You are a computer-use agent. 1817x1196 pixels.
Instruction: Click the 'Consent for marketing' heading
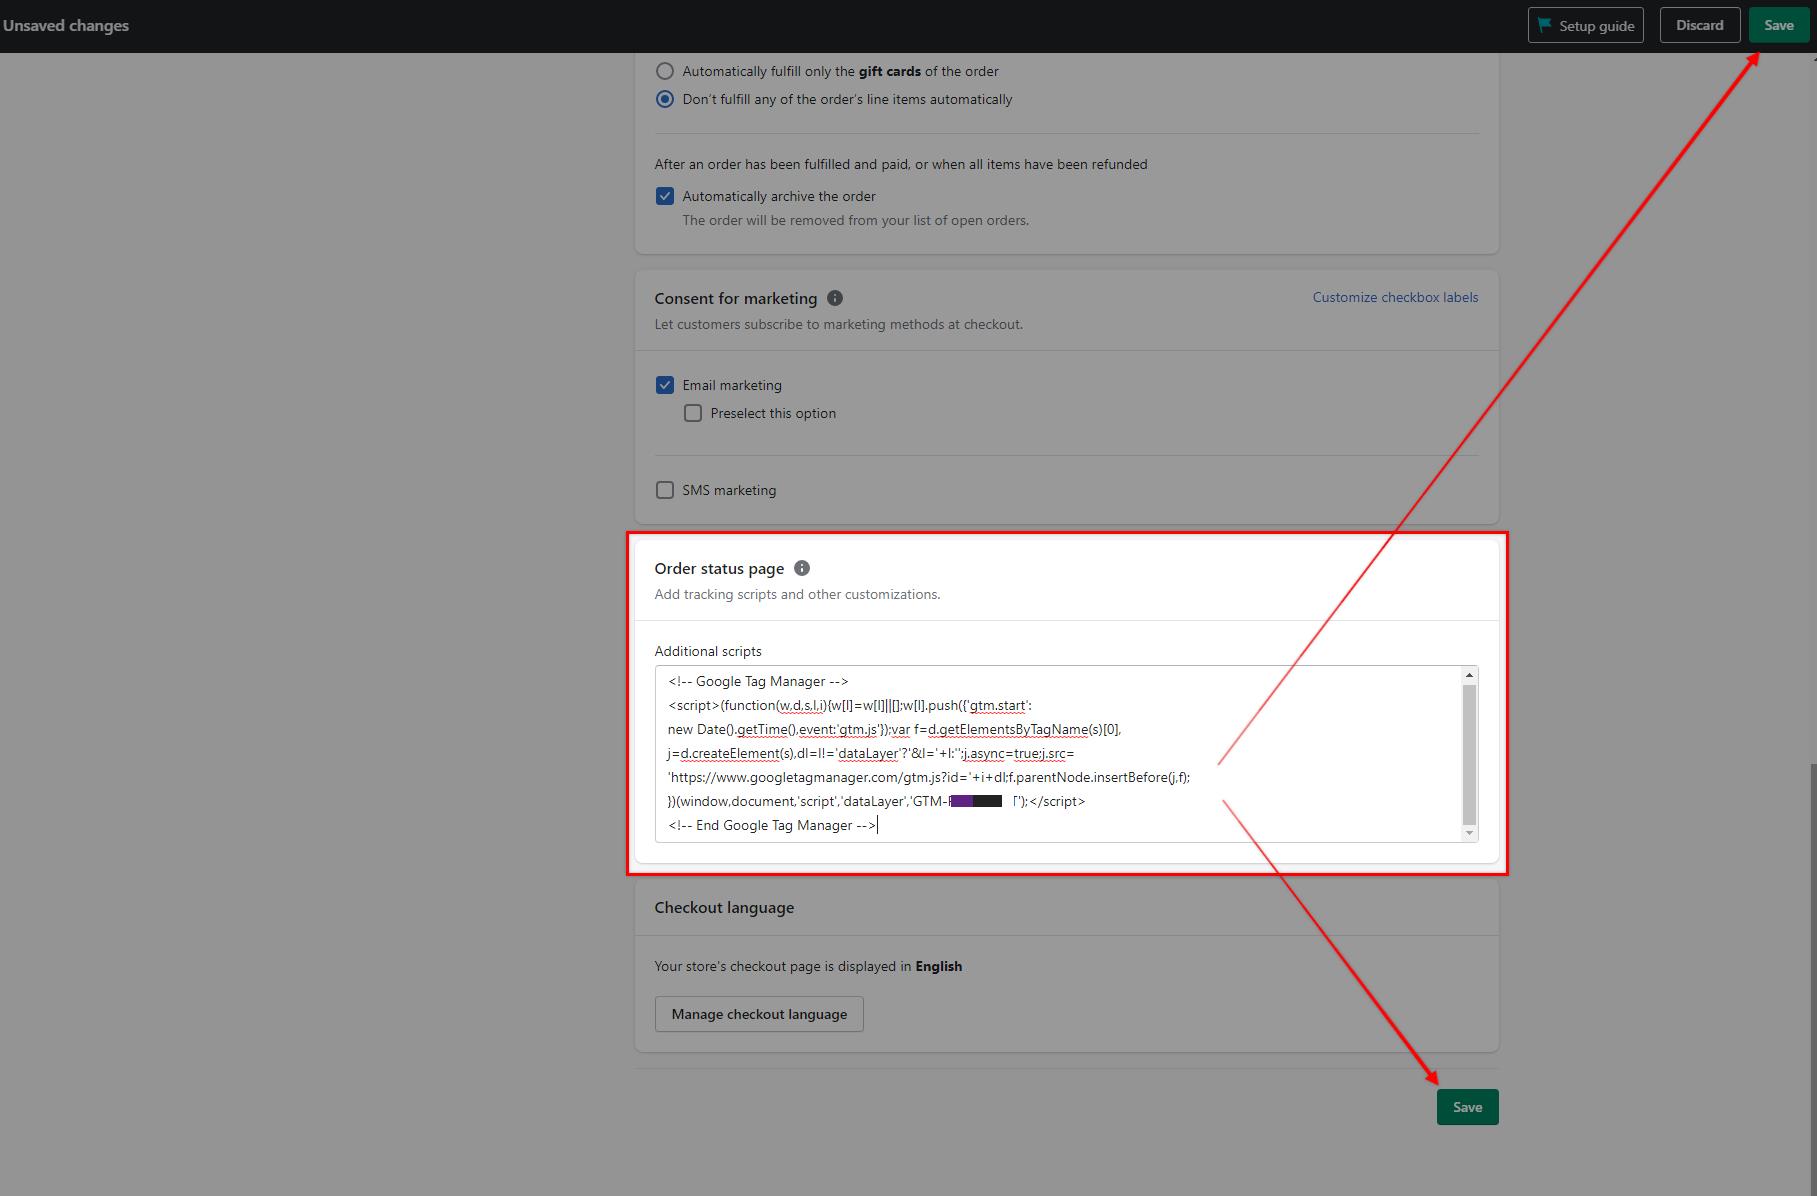pos(735,299)
